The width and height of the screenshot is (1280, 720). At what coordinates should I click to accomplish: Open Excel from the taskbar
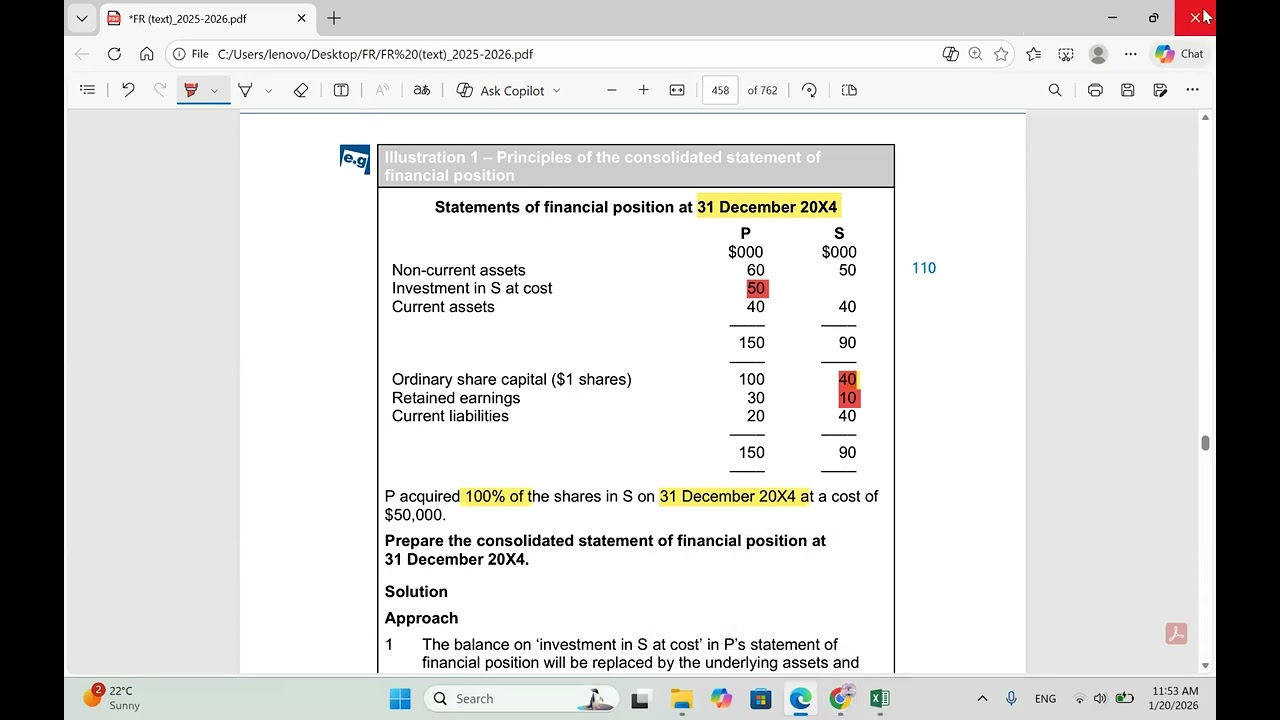pos(880,698)
